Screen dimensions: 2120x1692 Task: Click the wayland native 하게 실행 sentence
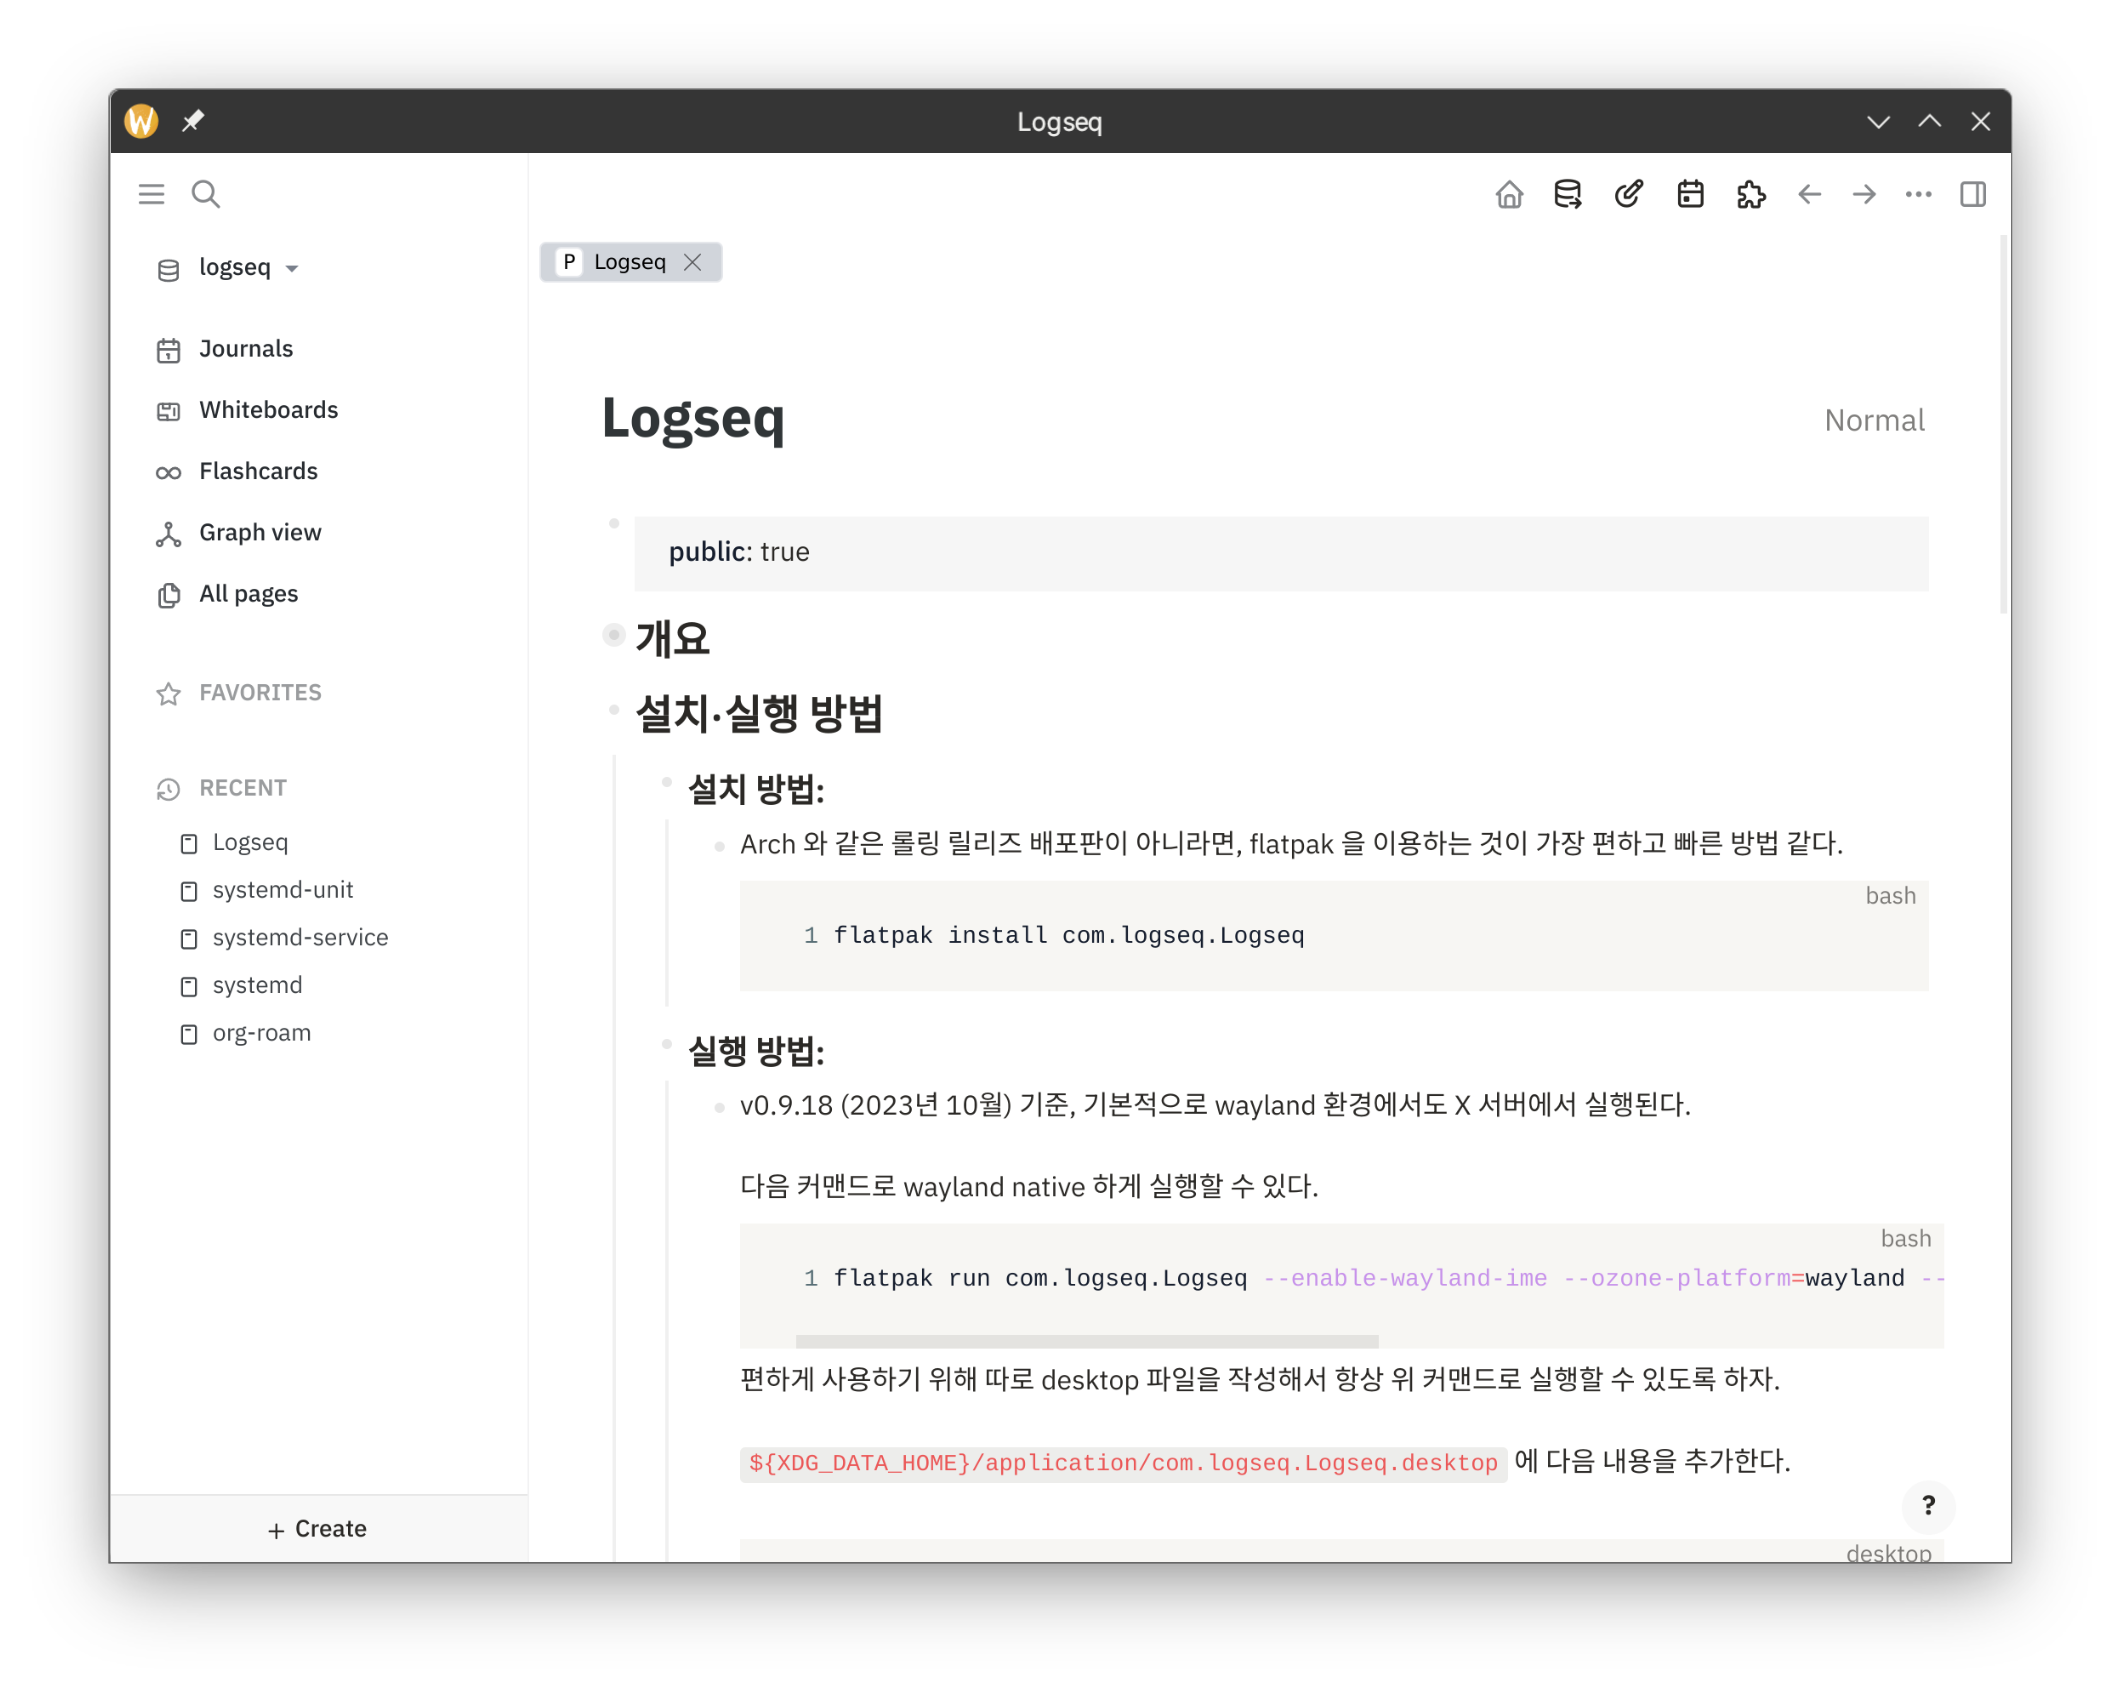click(x=1029, y=1187)
